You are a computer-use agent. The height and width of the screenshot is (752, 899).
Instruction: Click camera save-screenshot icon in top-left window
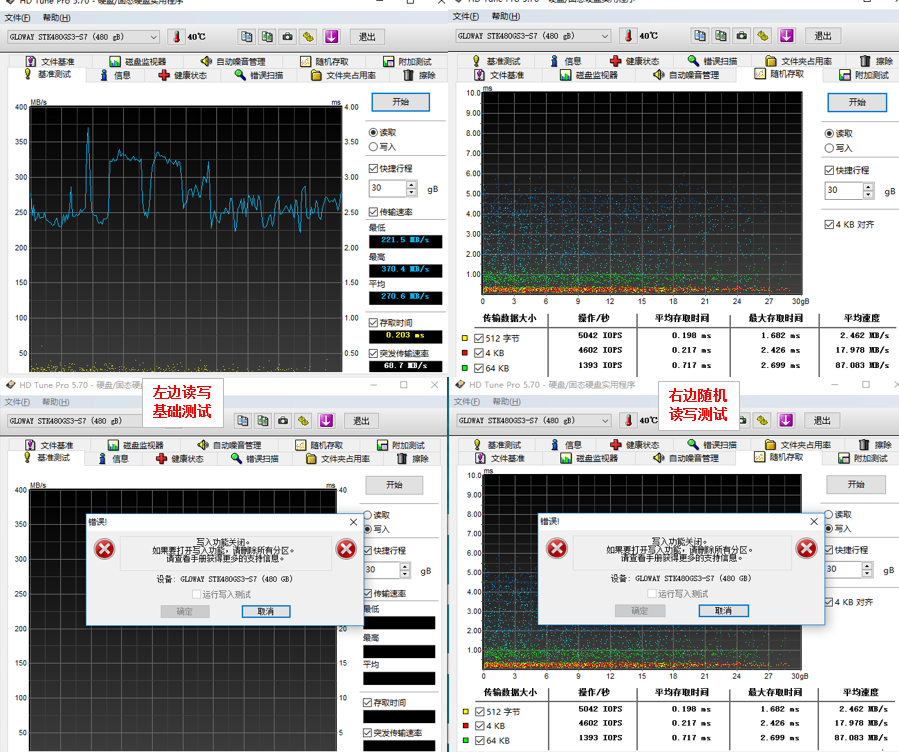[288, 37]
